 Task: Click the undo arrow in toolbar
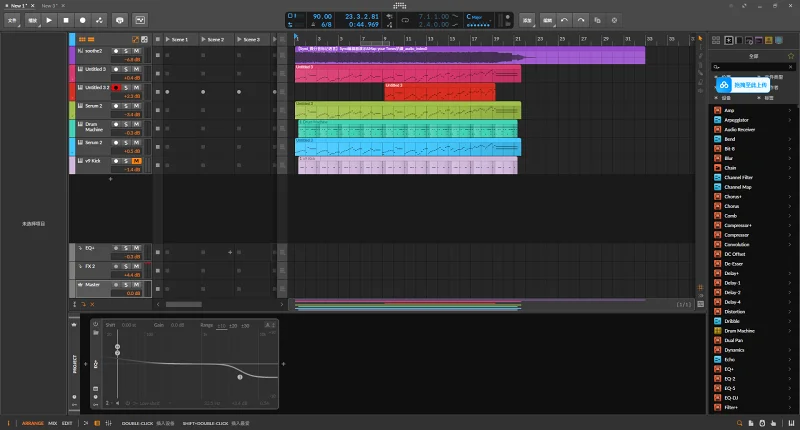point(565,19)
